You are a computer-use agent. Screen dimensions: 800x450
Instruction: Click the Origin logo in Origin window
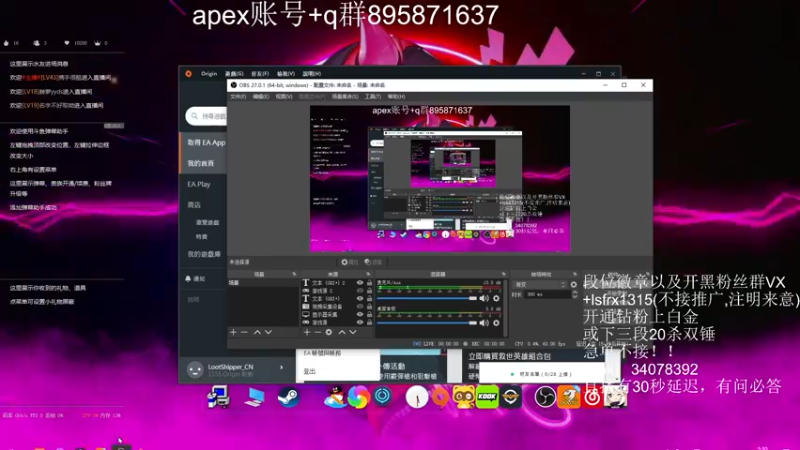189,73
